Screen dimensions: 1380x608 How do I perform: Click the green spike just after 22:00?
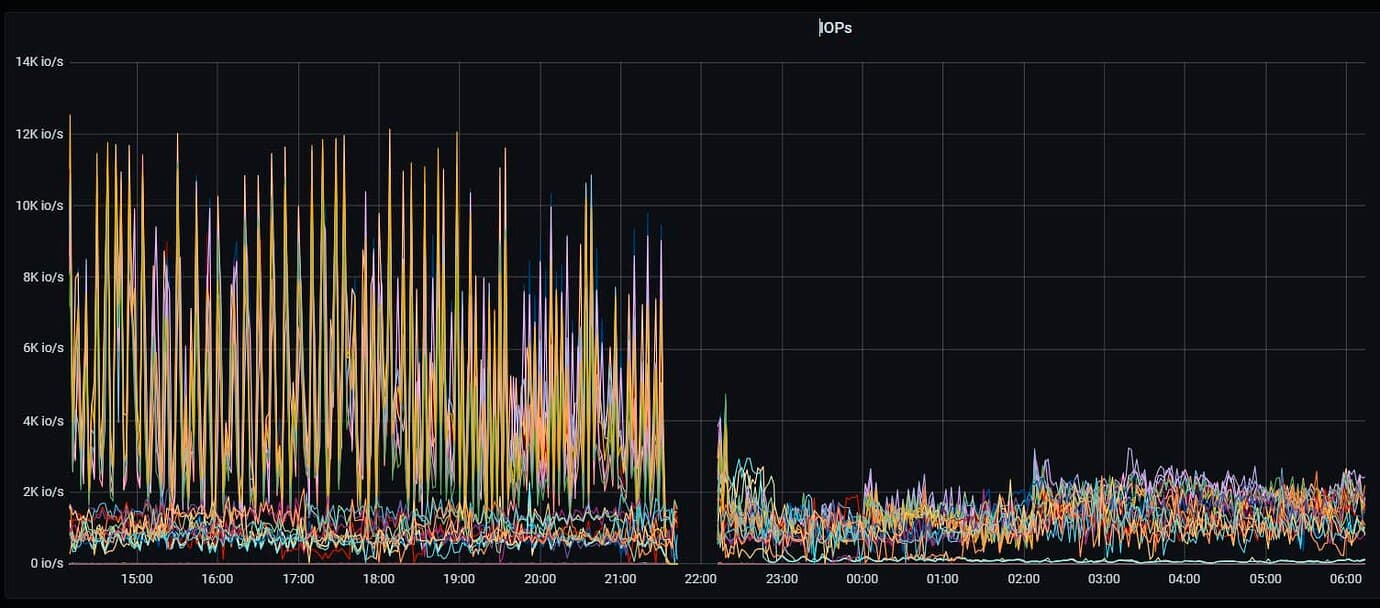(x=725, y=400)
